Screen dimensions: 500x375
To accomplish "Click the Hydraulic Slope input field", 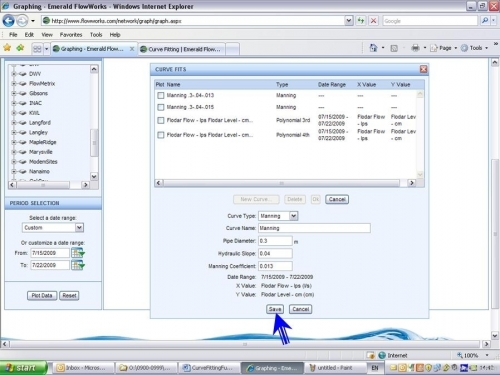I will click(x=275, y=253).
